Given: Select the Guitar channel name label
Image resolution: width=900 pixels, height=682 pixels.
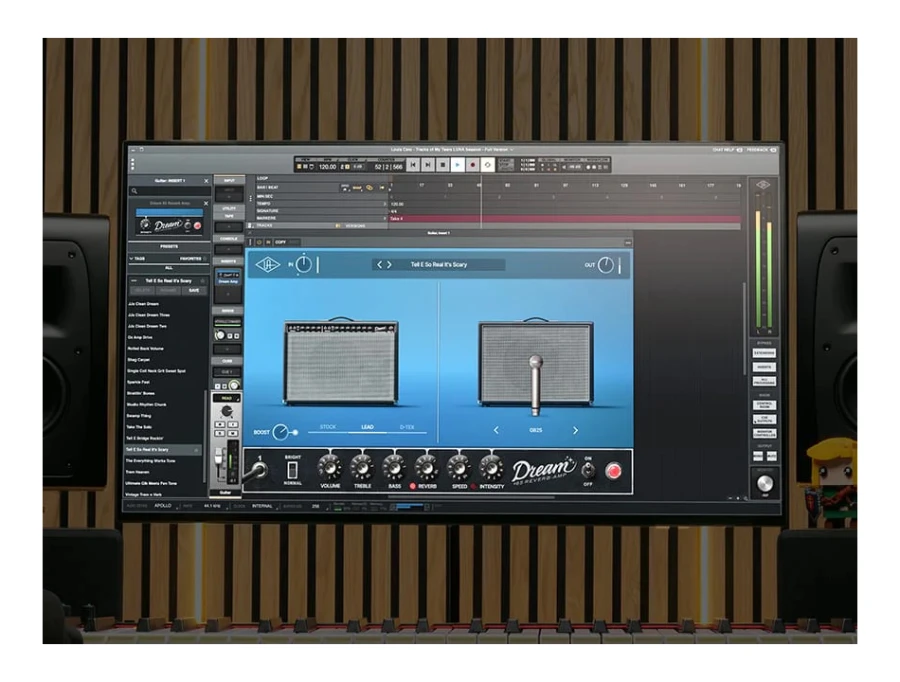Looking at the screenshot, I should point(226,493).
